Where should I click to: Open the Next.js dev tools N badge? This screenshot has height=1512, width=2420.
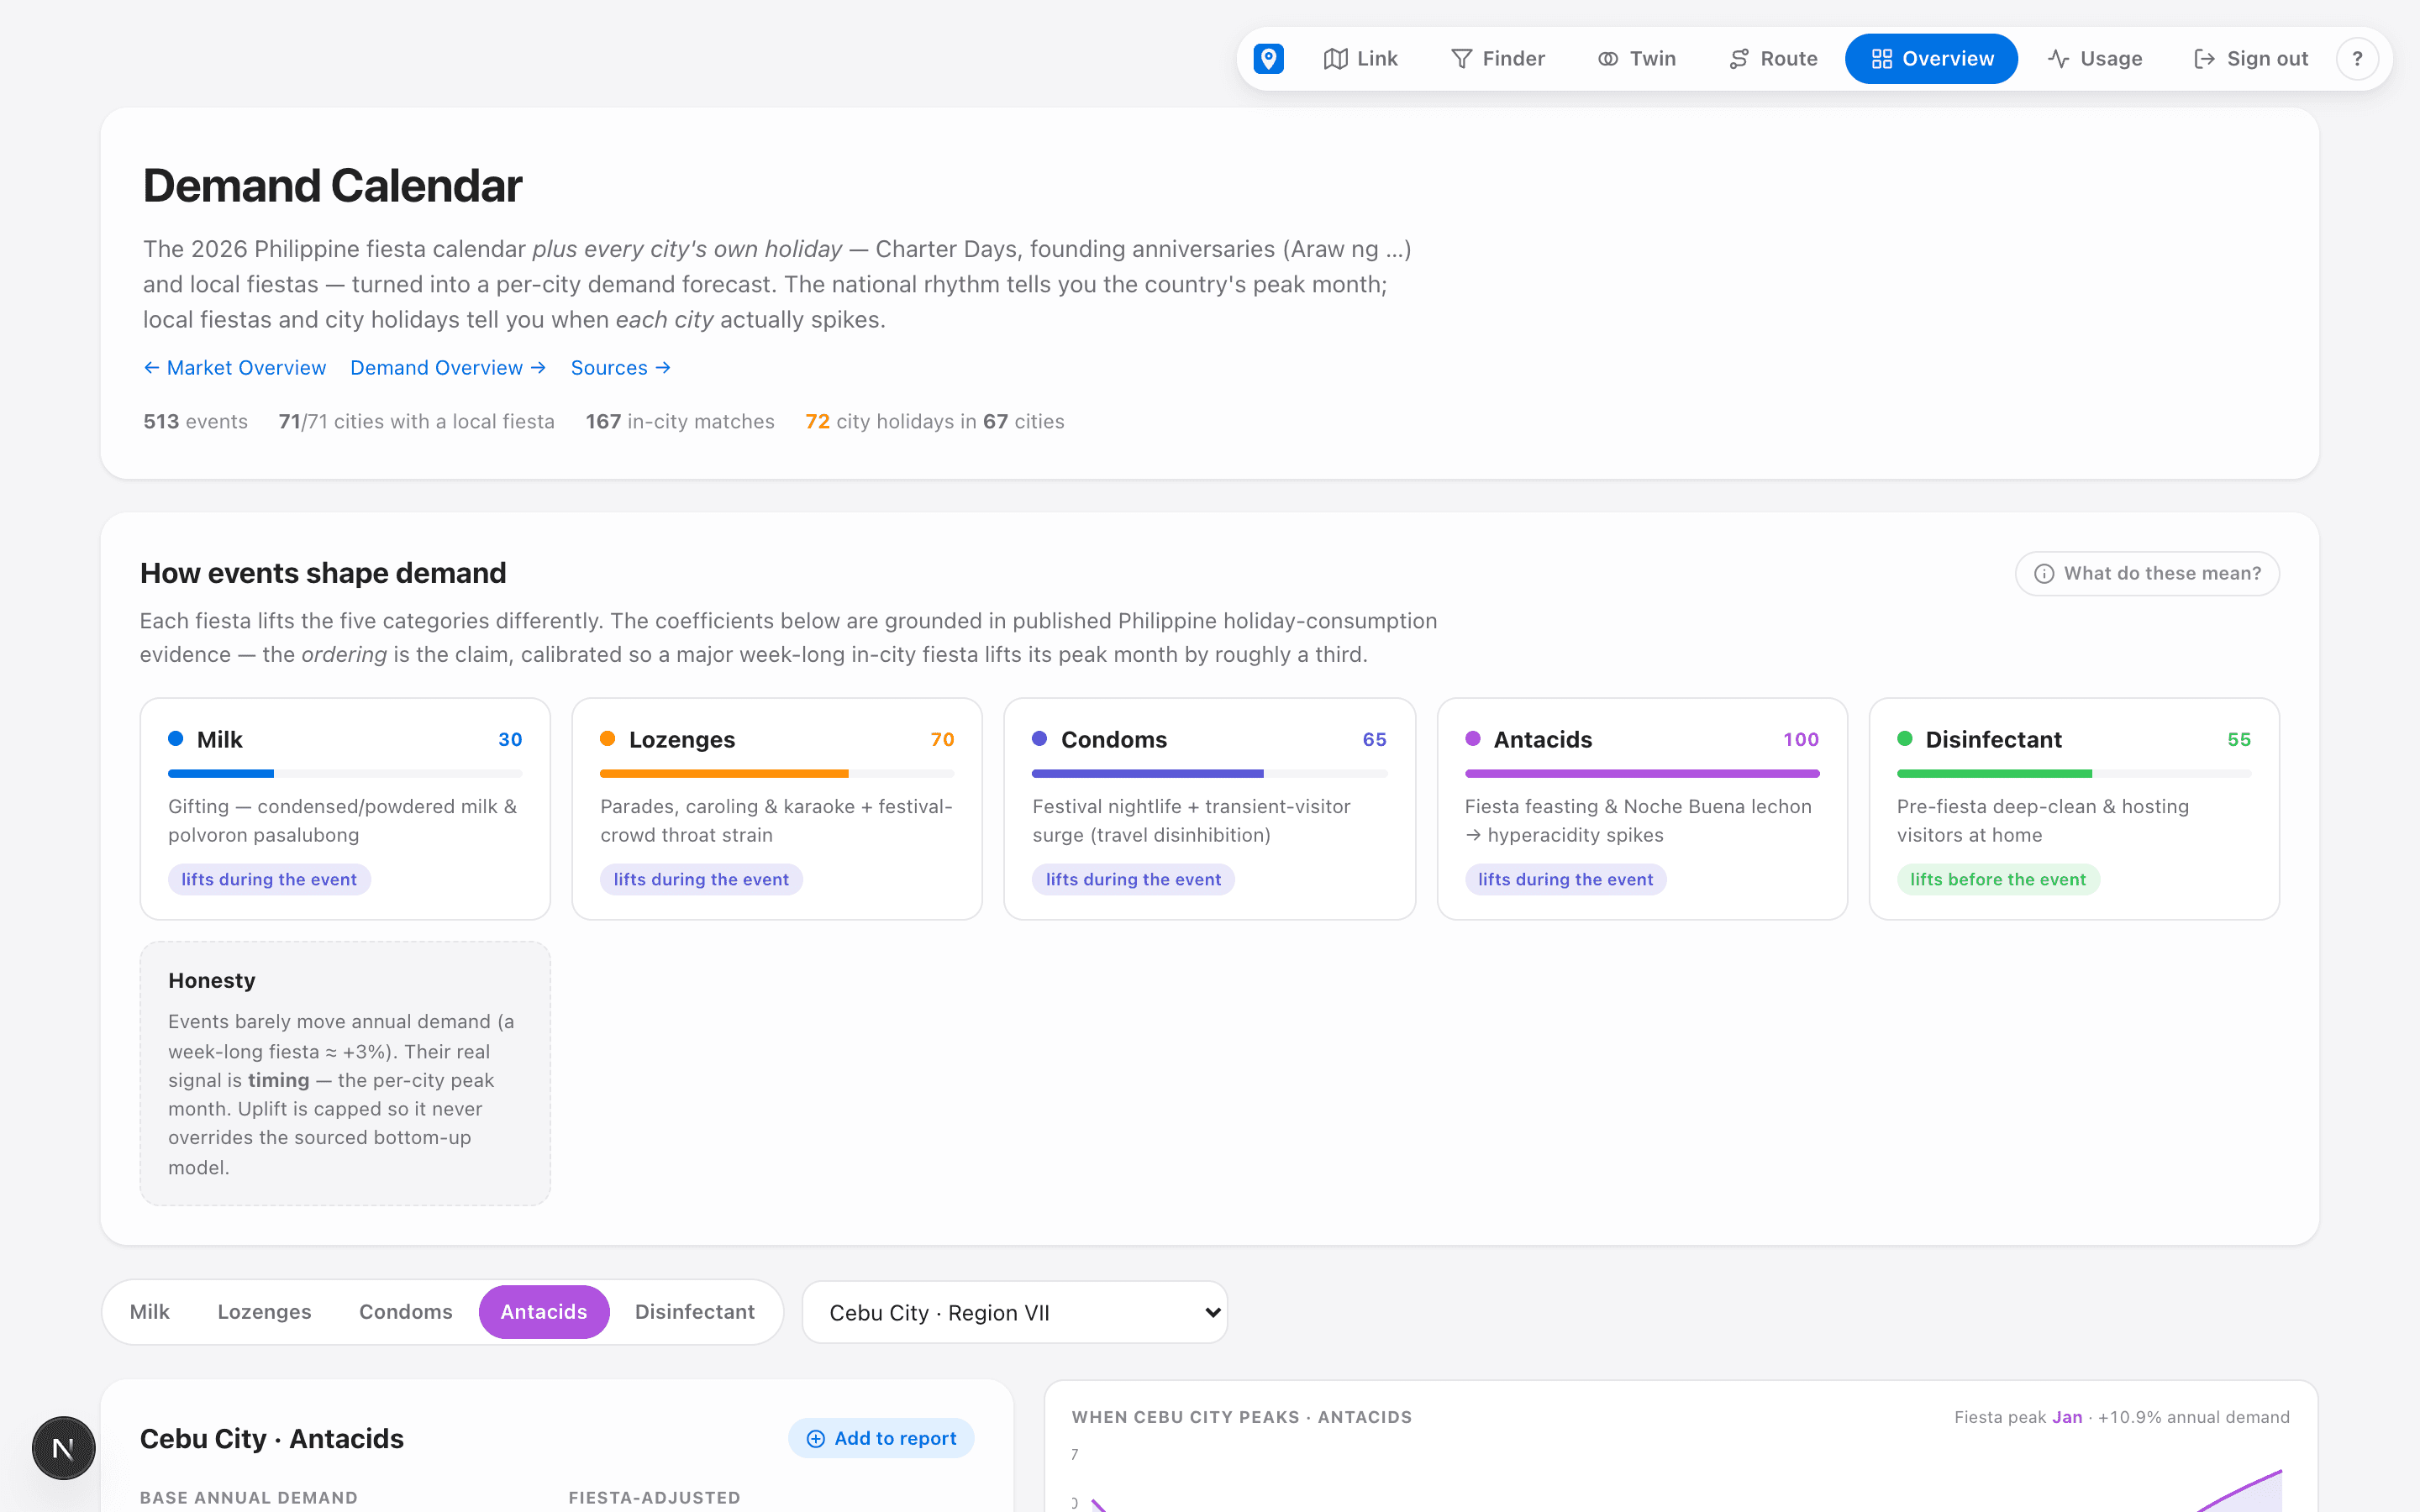pyautogui.click(x=63, y=1448)
